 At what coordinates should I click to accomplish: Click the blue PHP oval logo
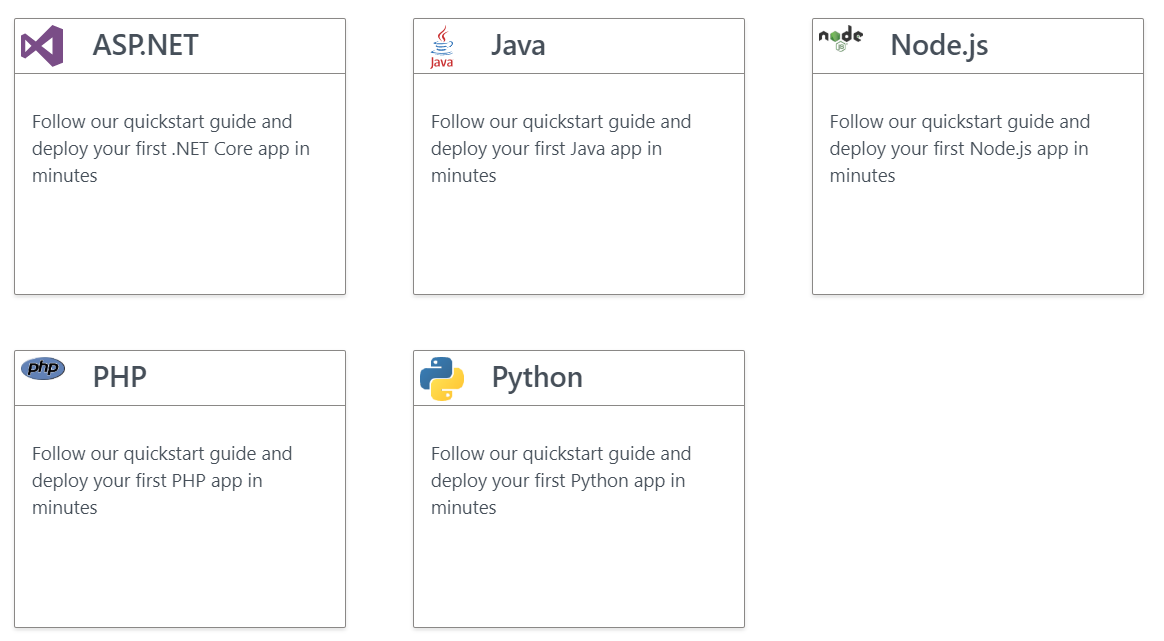coord(43,369)
